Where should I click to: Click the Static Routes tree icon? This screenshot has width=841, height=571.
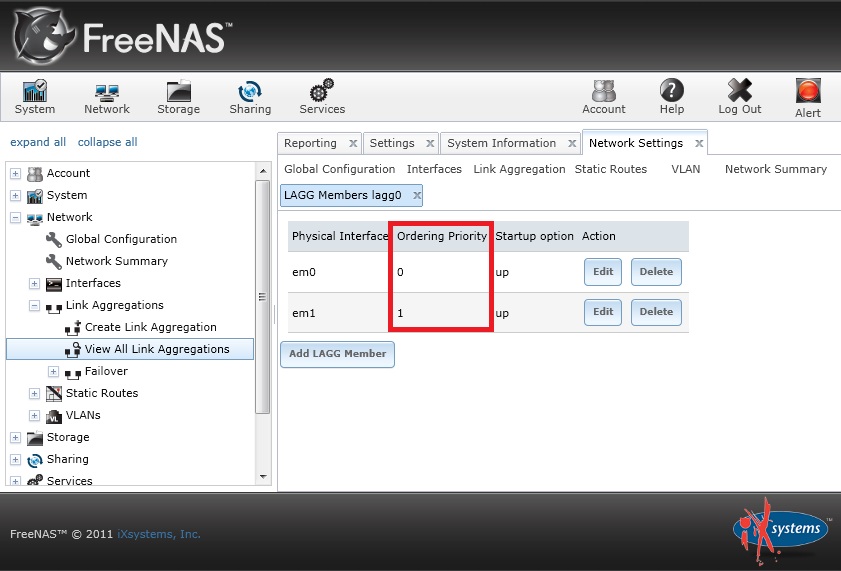(x=54, y=394)
